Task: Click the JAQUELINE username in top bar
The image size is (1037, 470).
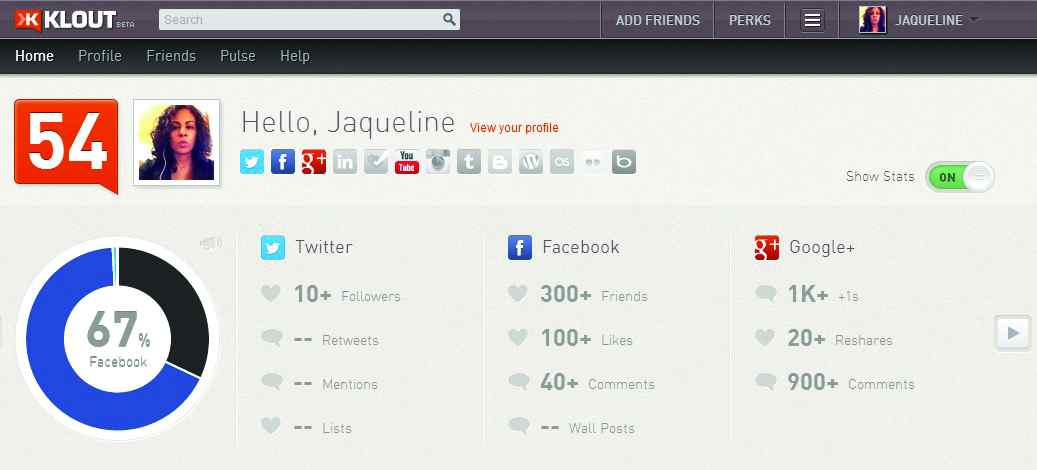Action: (929, 20)
